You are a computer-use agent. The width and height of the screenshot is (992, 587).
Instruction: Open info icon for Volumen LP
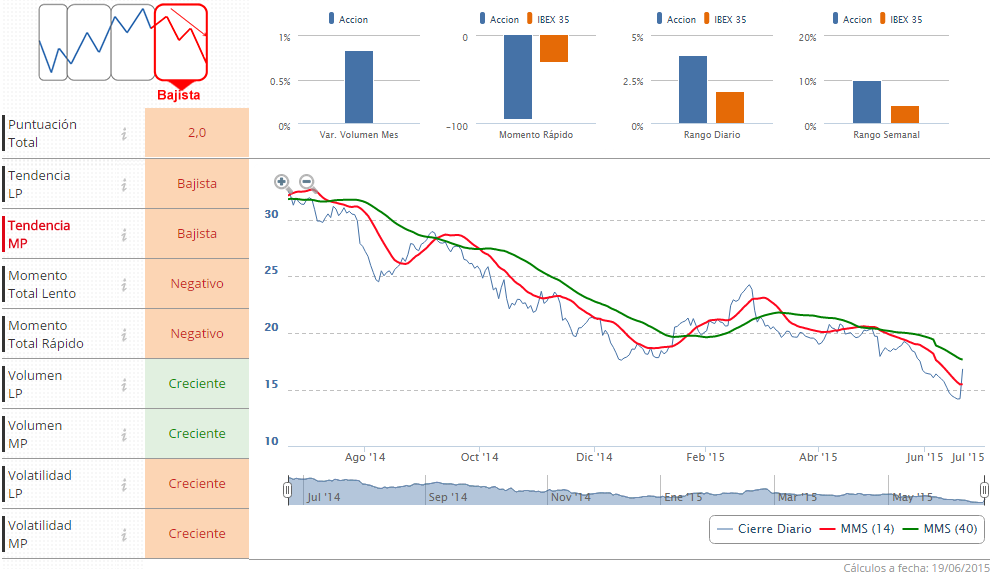pos(124,384)
